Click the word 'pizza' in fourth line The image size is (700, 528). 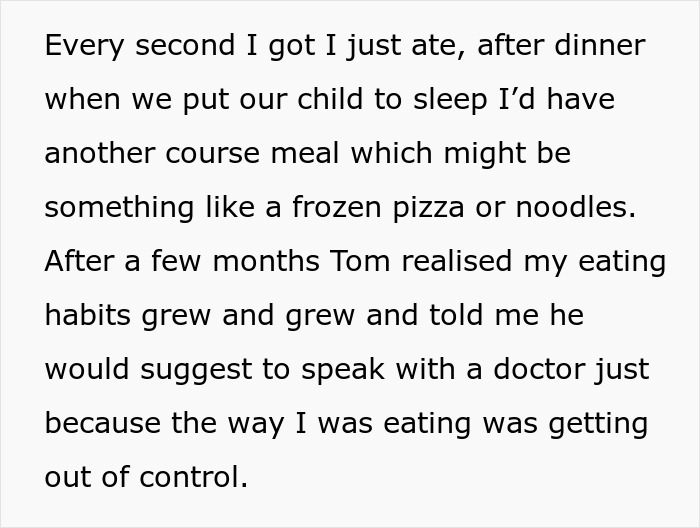click(429, 209)
